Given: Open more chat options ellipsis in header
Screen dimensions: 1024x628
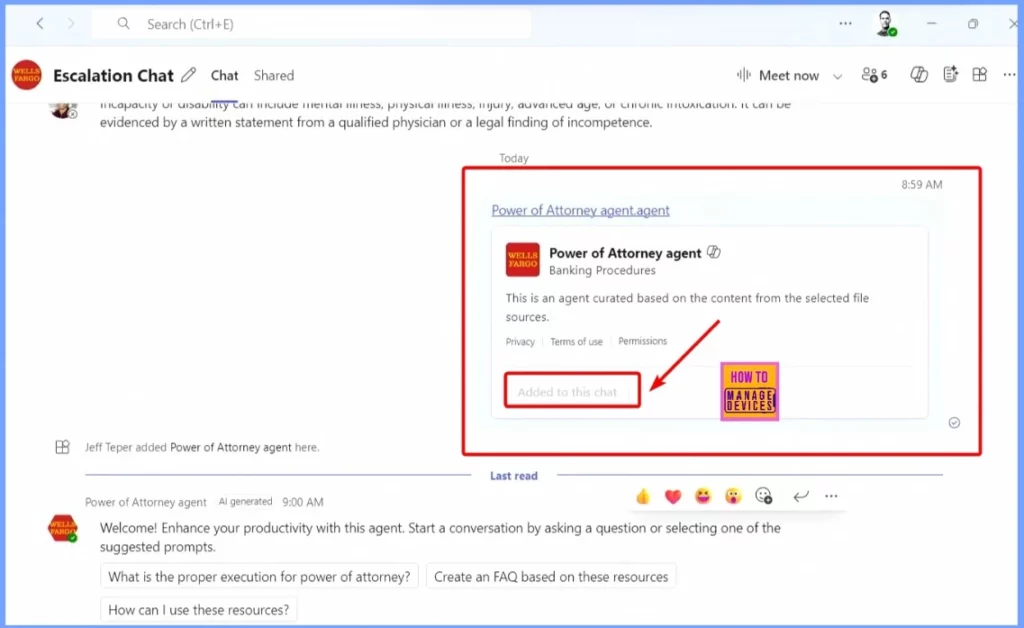Looking at the screenshot, I should [1009, 74].
